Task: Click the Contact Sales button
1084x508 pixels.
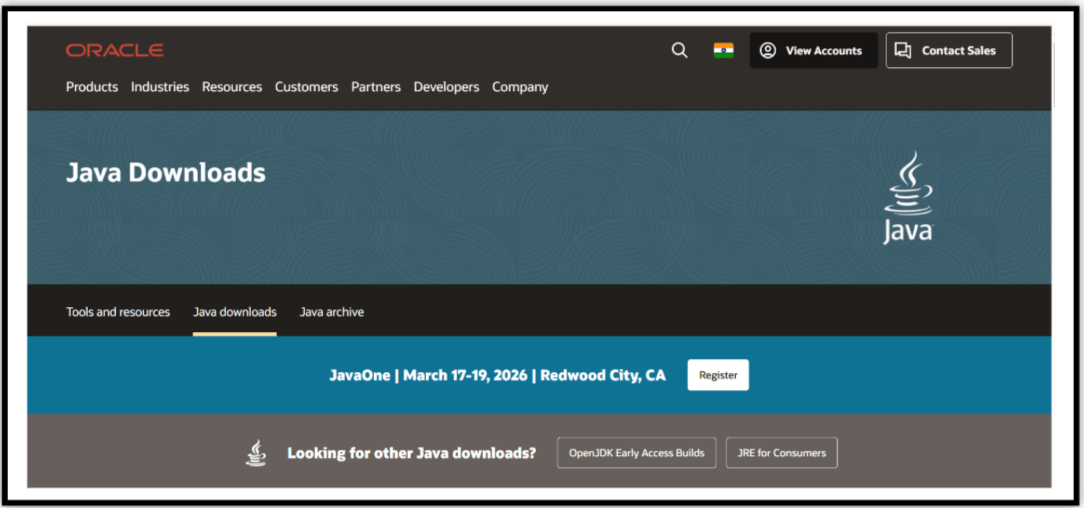Action: (x=949, y=50)
